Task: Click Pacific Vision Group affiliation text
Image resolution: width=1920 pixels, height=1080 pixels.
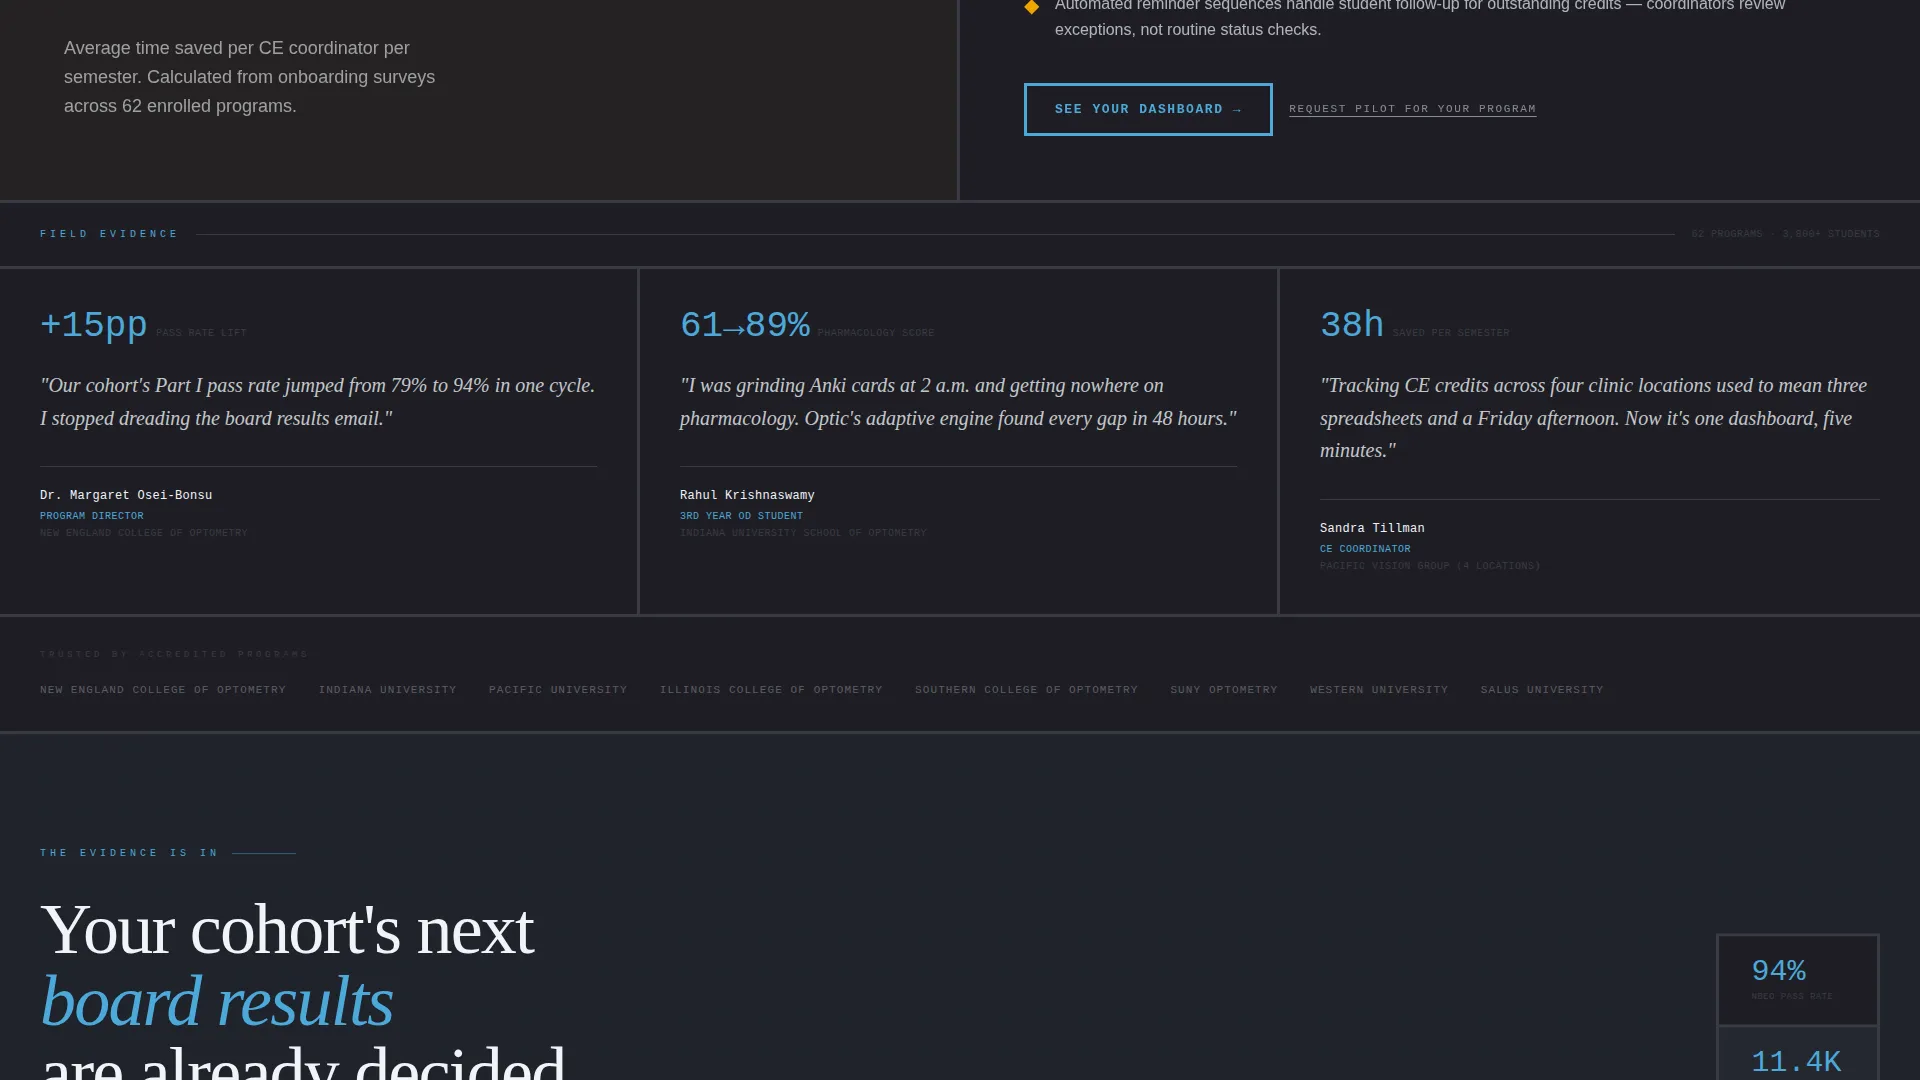Action: point(1430,566)
